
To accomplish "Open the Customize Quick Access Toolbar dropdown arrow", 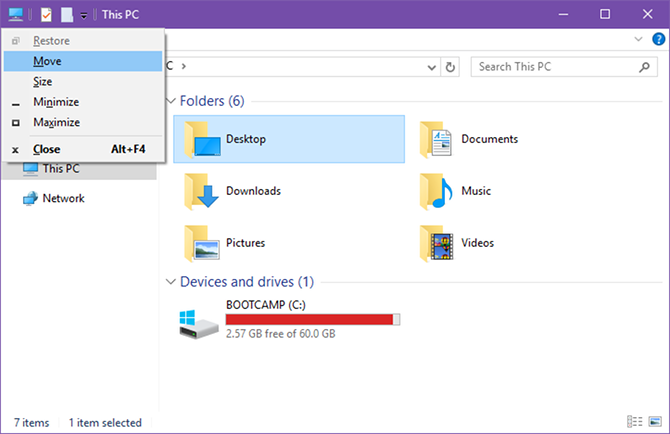I will tap(84, 16).
